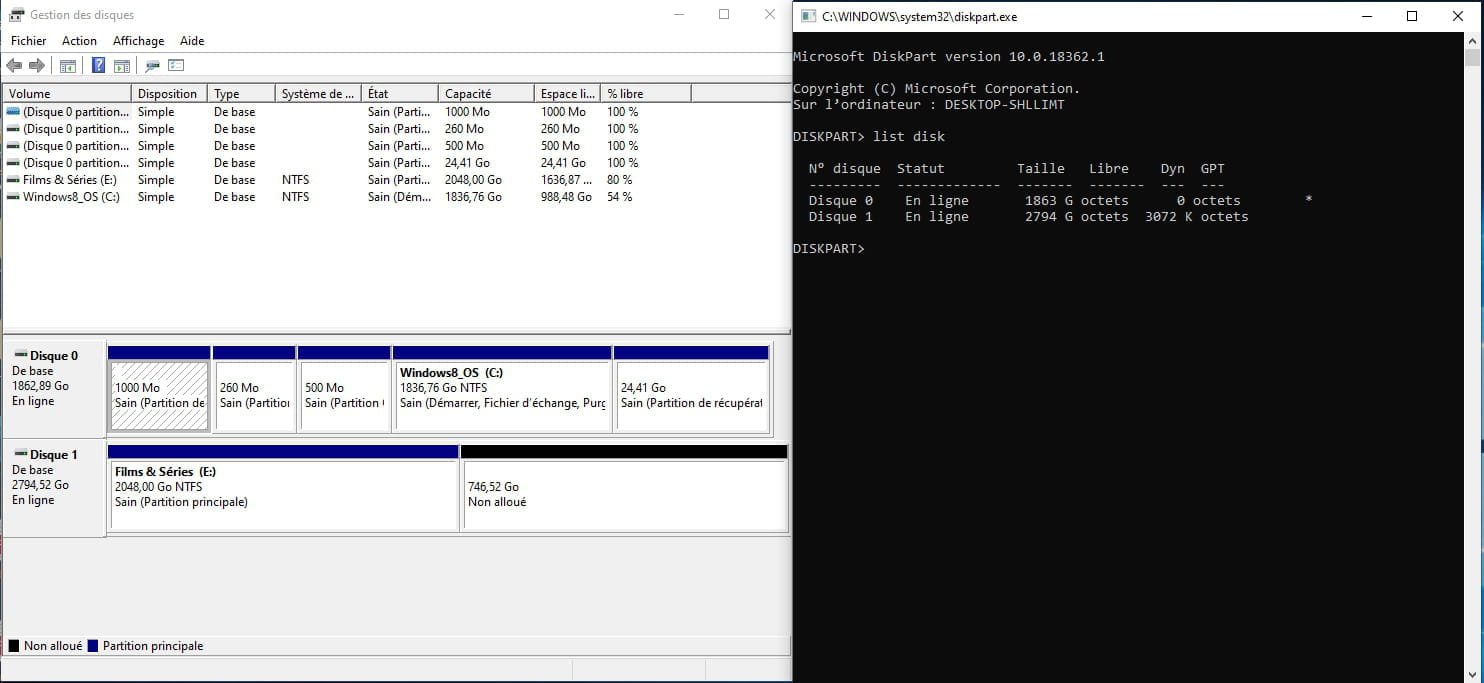Click the checklist view toolbar icon

176,66
